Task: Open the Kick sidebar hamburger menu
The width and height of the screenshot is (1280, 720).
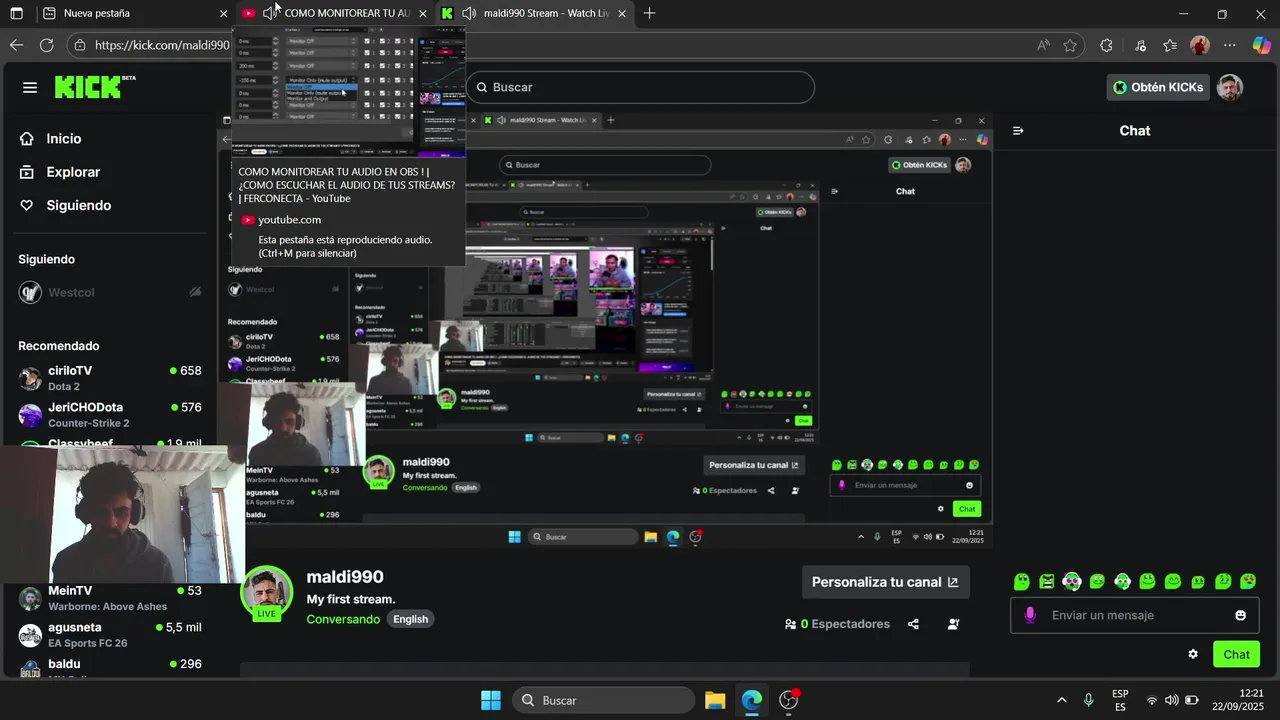Action: coord(30,88)
